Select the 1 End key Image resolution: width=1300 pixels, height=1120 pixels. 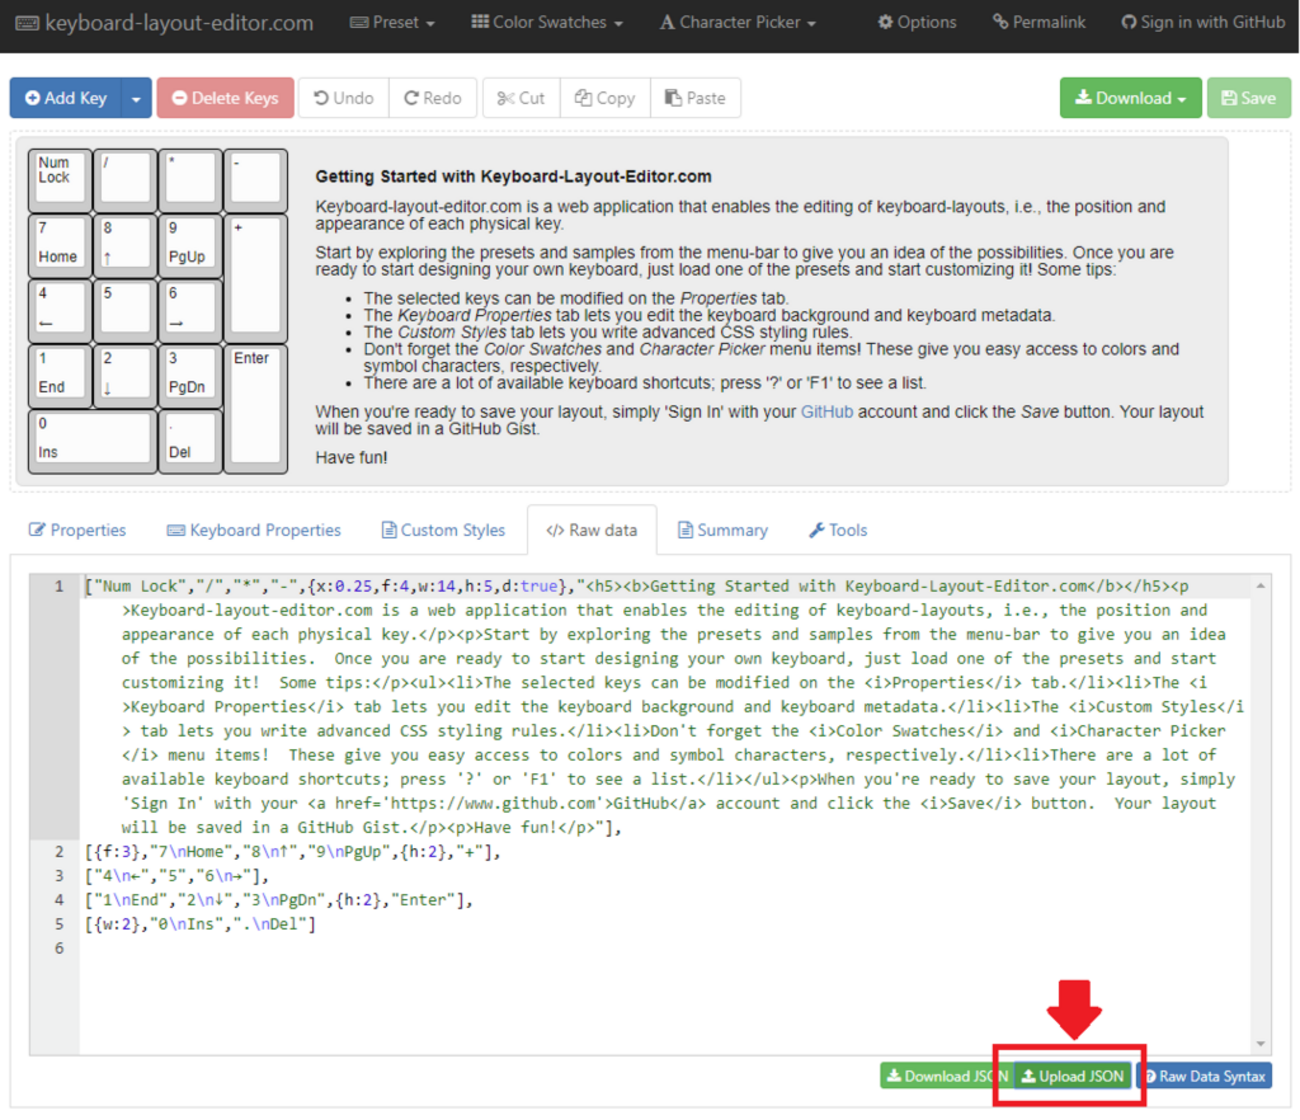tap(60, 375)
